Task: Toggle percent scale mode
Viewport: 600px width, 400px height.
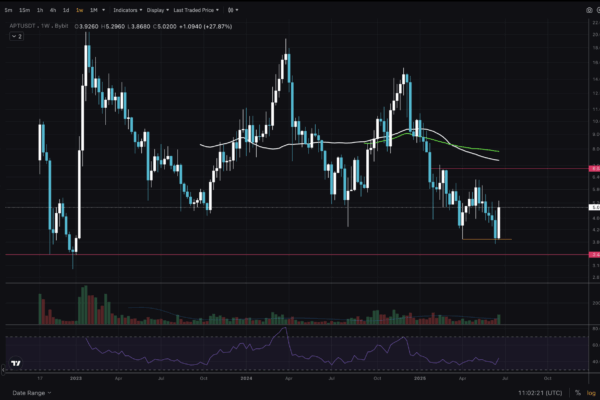Action: pos(578,393)
